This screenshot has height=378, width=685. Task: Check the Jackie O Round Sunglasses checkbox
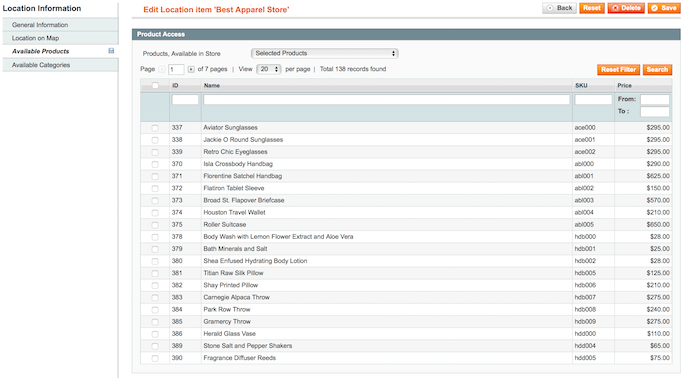(x=155, y=140)
